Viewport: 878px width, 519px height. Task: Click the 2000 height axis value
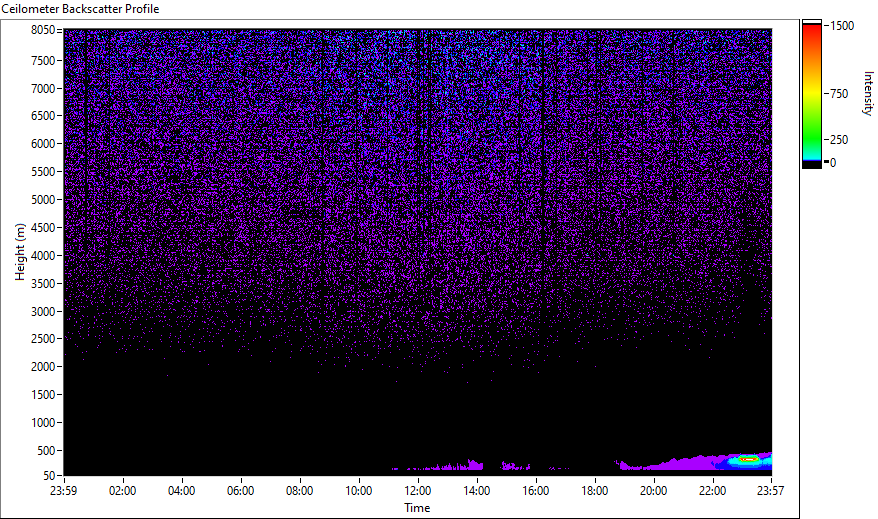43,367
